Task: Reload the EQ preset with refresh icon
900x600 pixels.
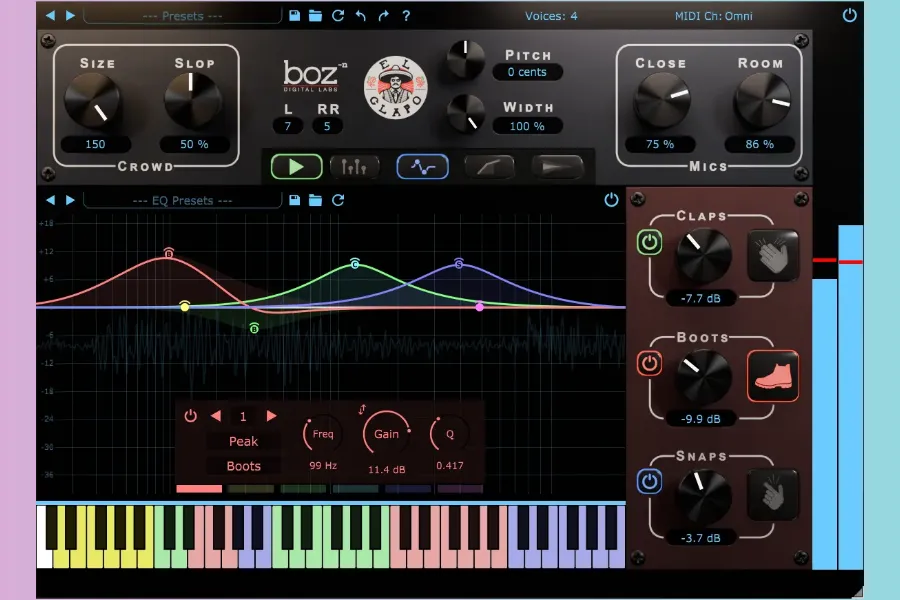Action: pos(338,200)
